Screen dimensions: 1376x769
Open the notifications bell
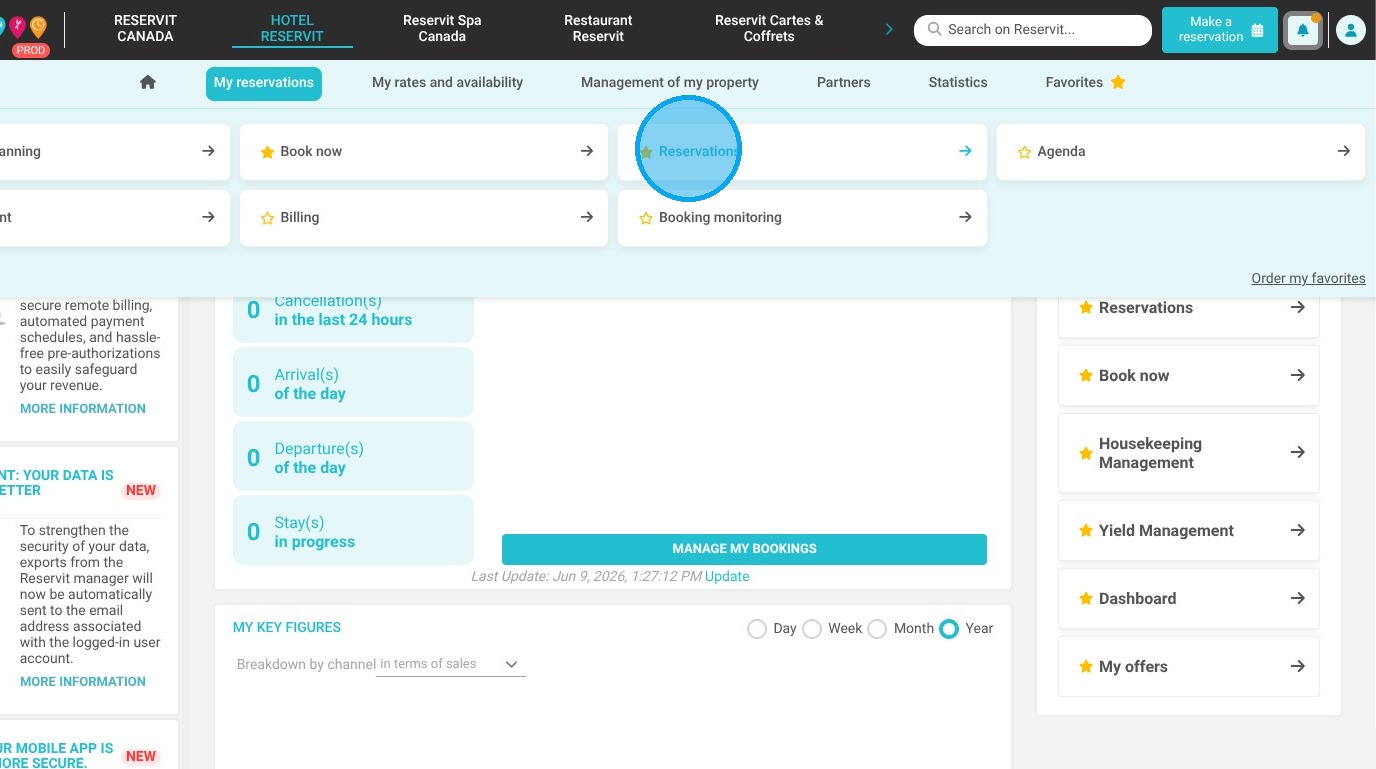tap(1302, 30)
